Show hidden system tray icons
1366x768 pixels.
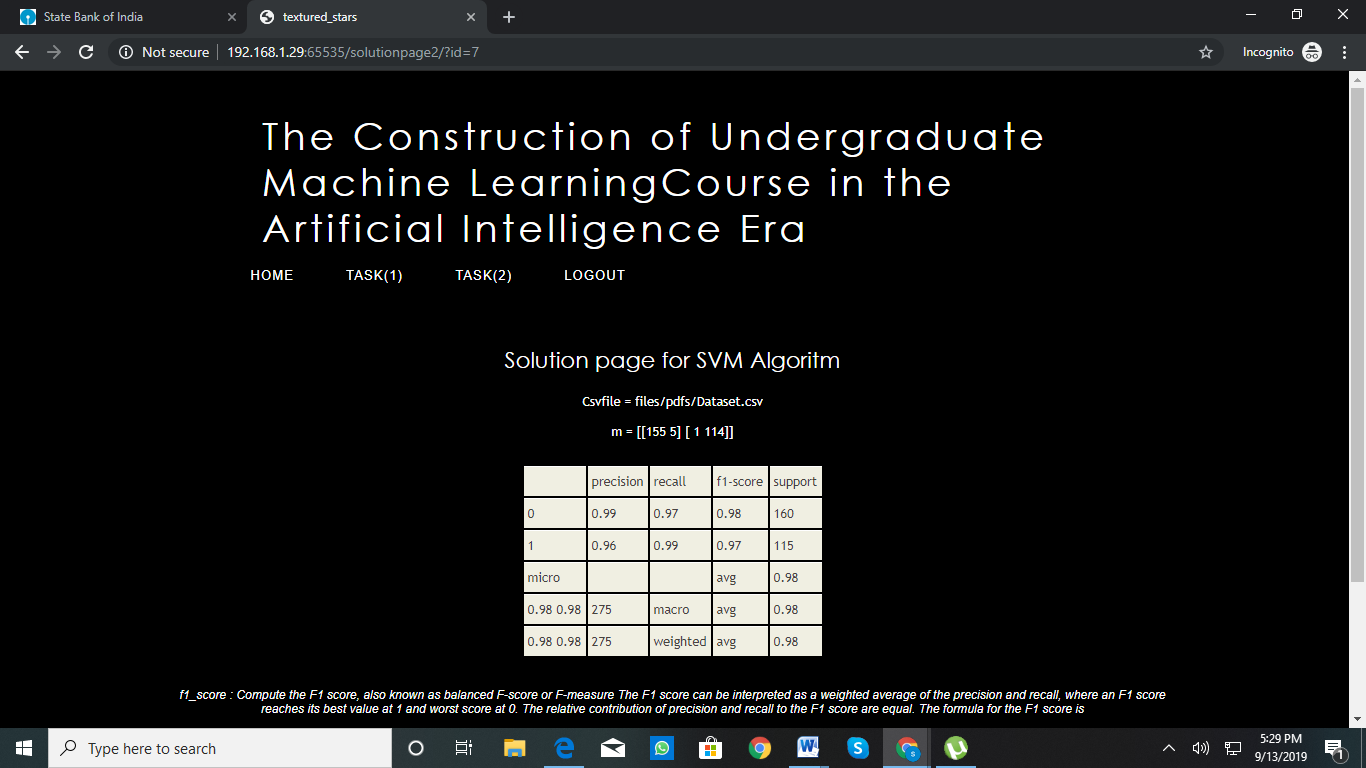[1168, 748]
